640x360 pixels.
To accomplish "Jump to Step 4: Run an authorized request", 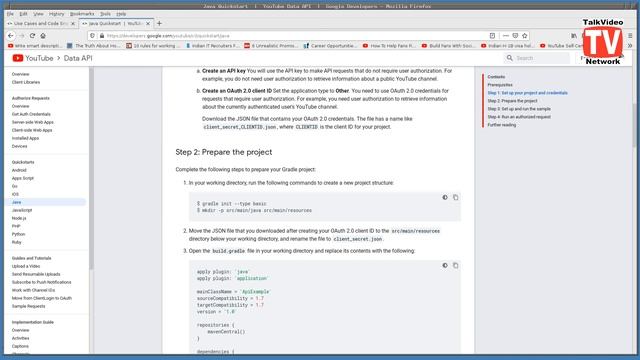I will click(519, 117).
